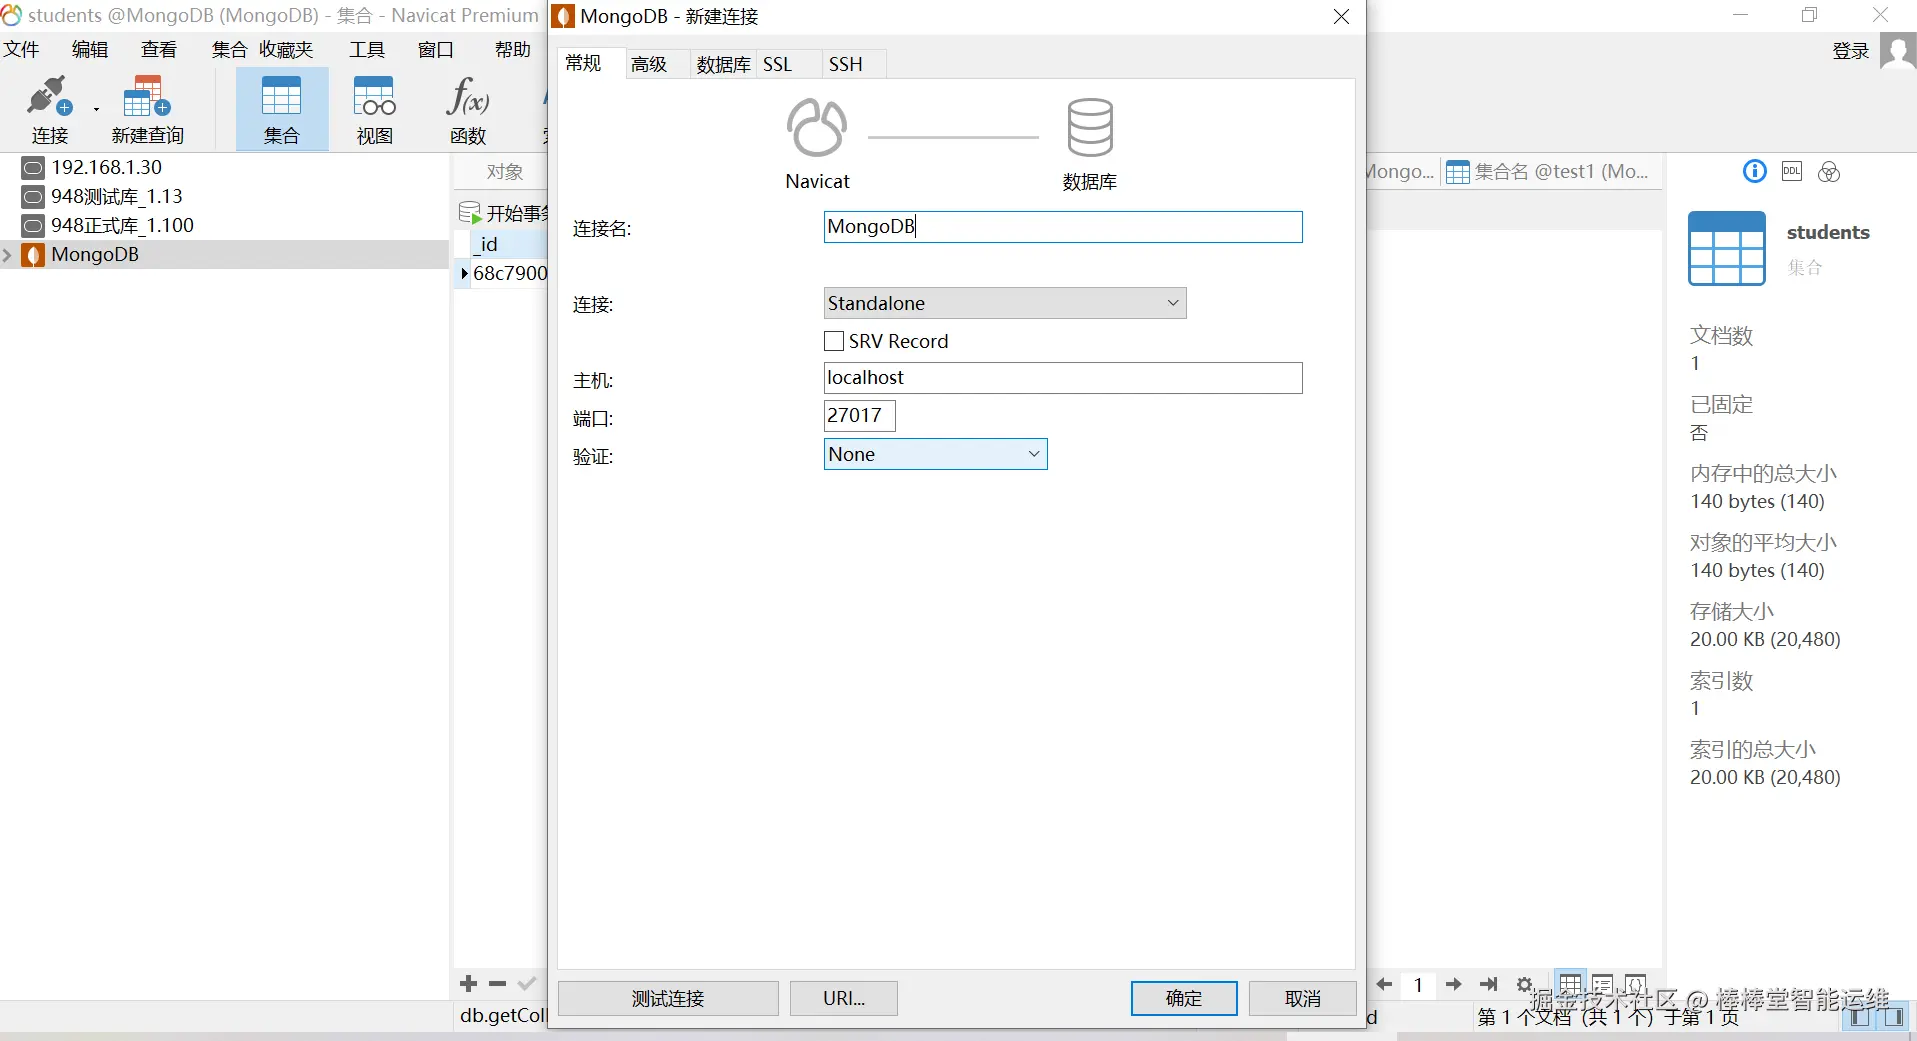Select the 948正式库_1.100 connection
Screen dimensions: 1917x1041
pyautogui.click(x=123, y=226)
